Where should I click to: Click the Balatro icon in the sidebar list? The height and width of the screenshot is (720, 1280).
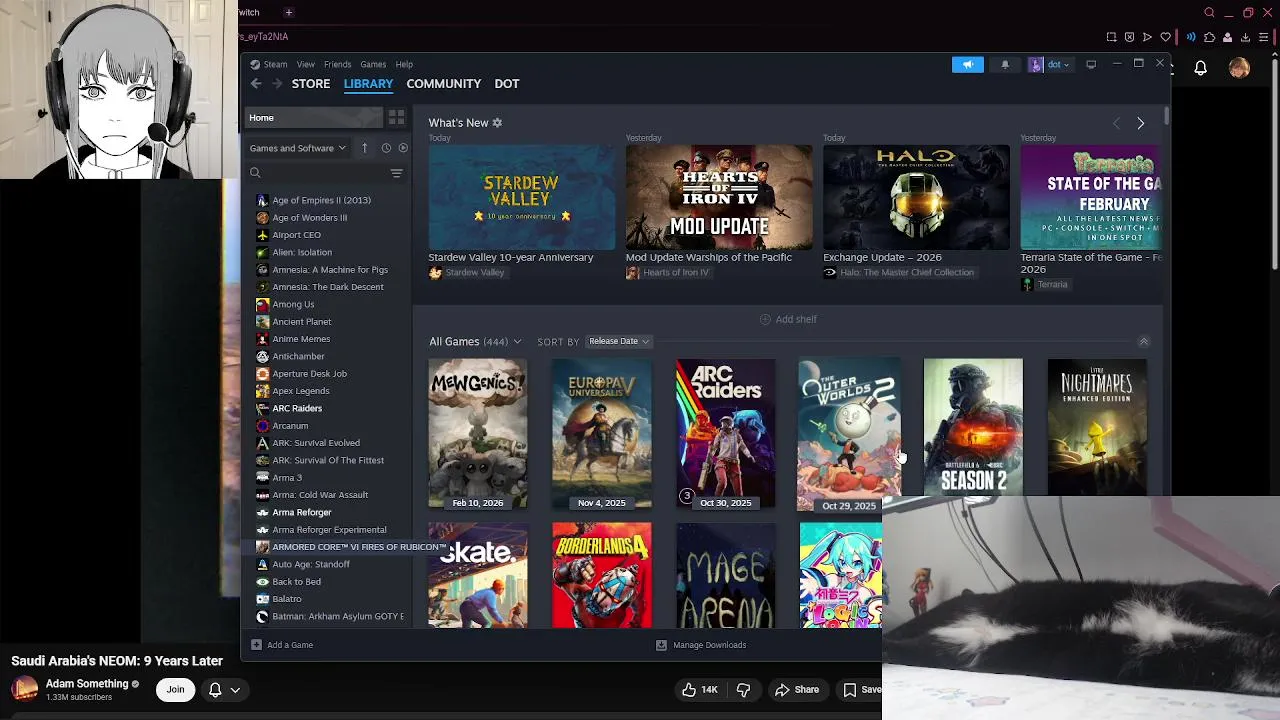[262, 599]
